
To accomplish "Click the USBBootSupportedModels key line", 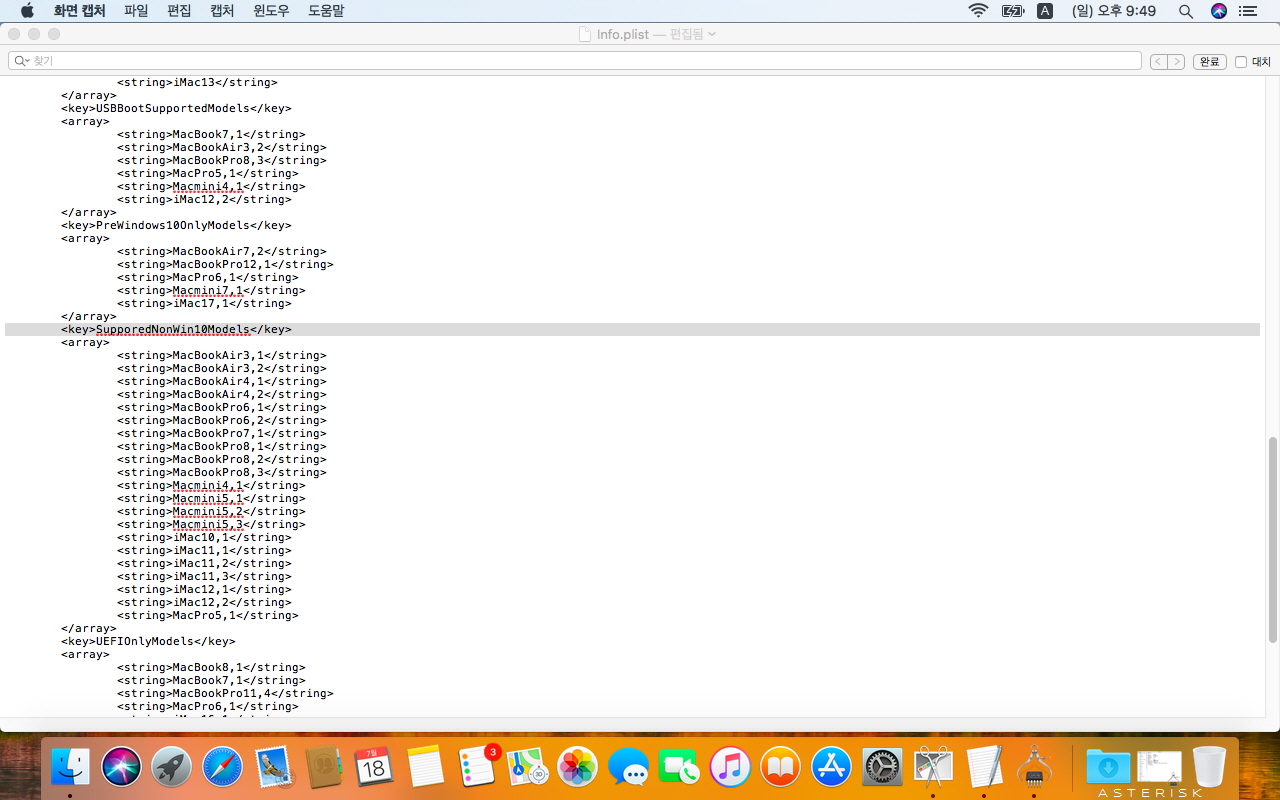I will [x=176, y=108].
